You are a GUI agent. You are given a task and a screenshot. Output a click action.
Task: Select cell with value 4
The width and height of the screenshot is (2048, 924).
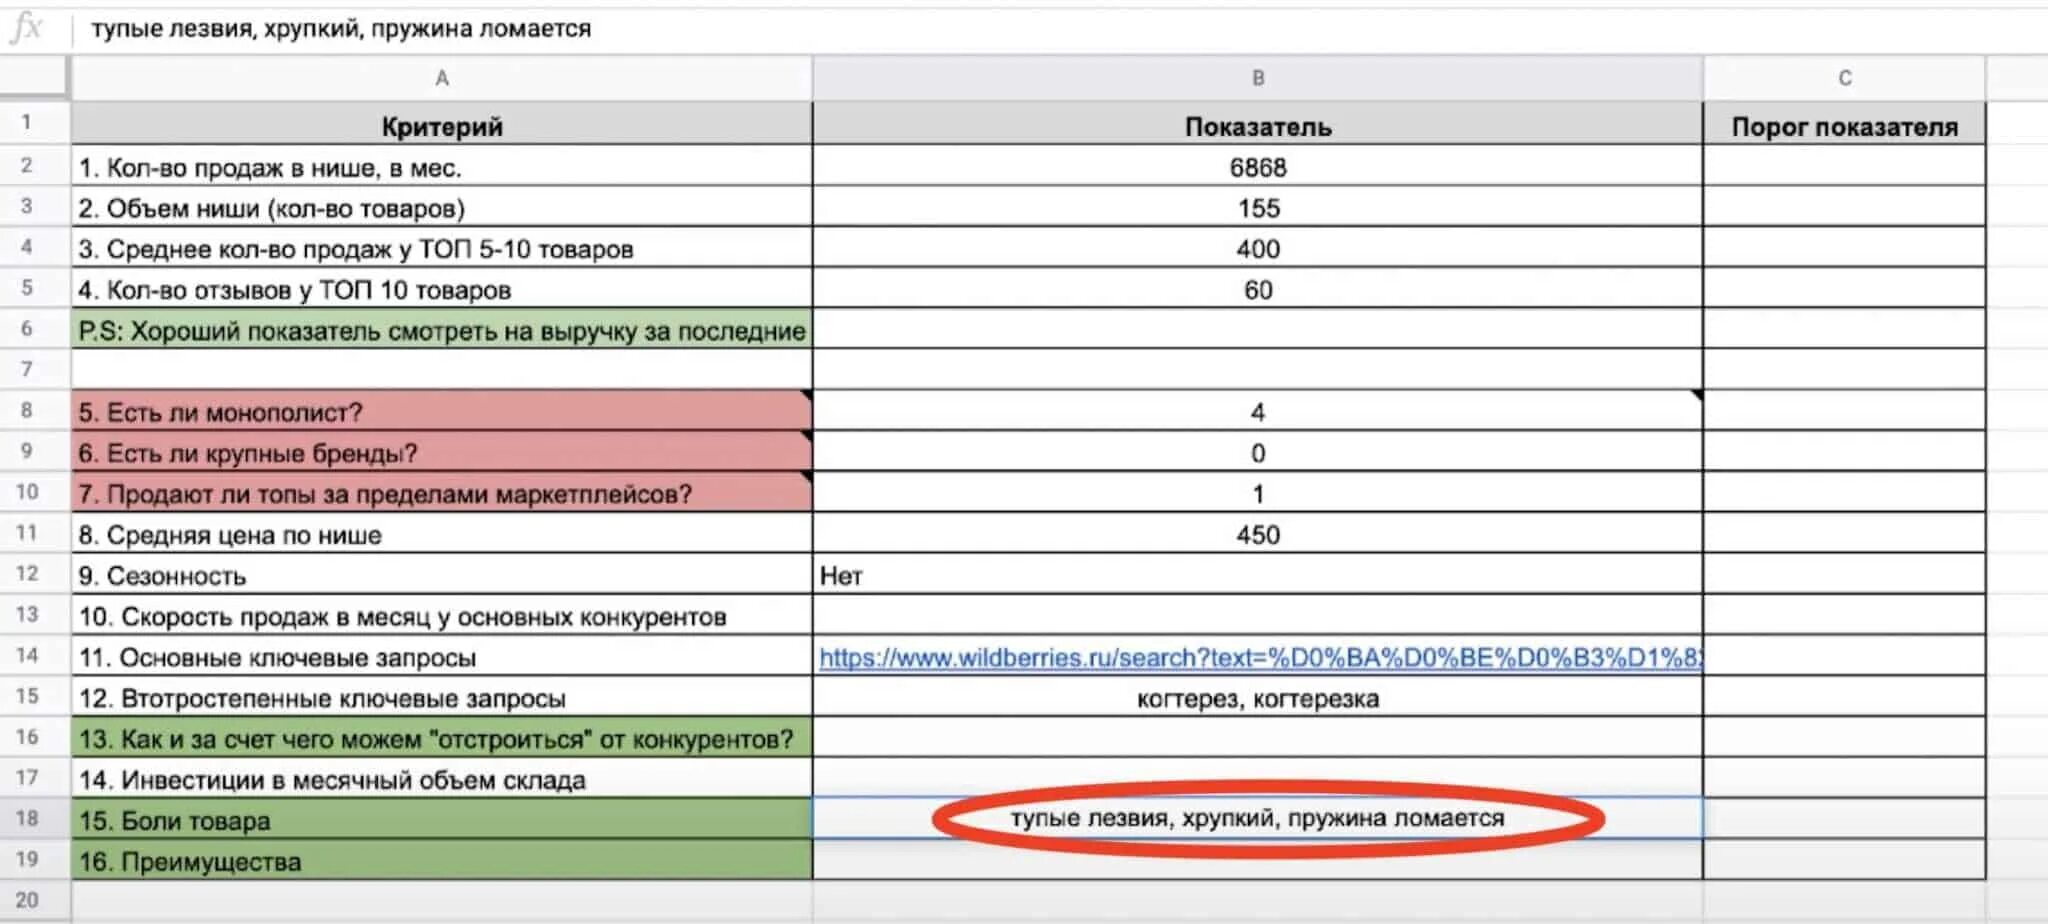pos(1257,411)
